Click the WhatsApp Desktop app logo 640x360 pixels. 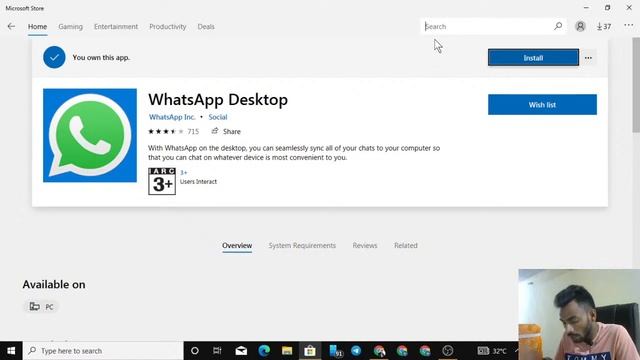point(90,136)
